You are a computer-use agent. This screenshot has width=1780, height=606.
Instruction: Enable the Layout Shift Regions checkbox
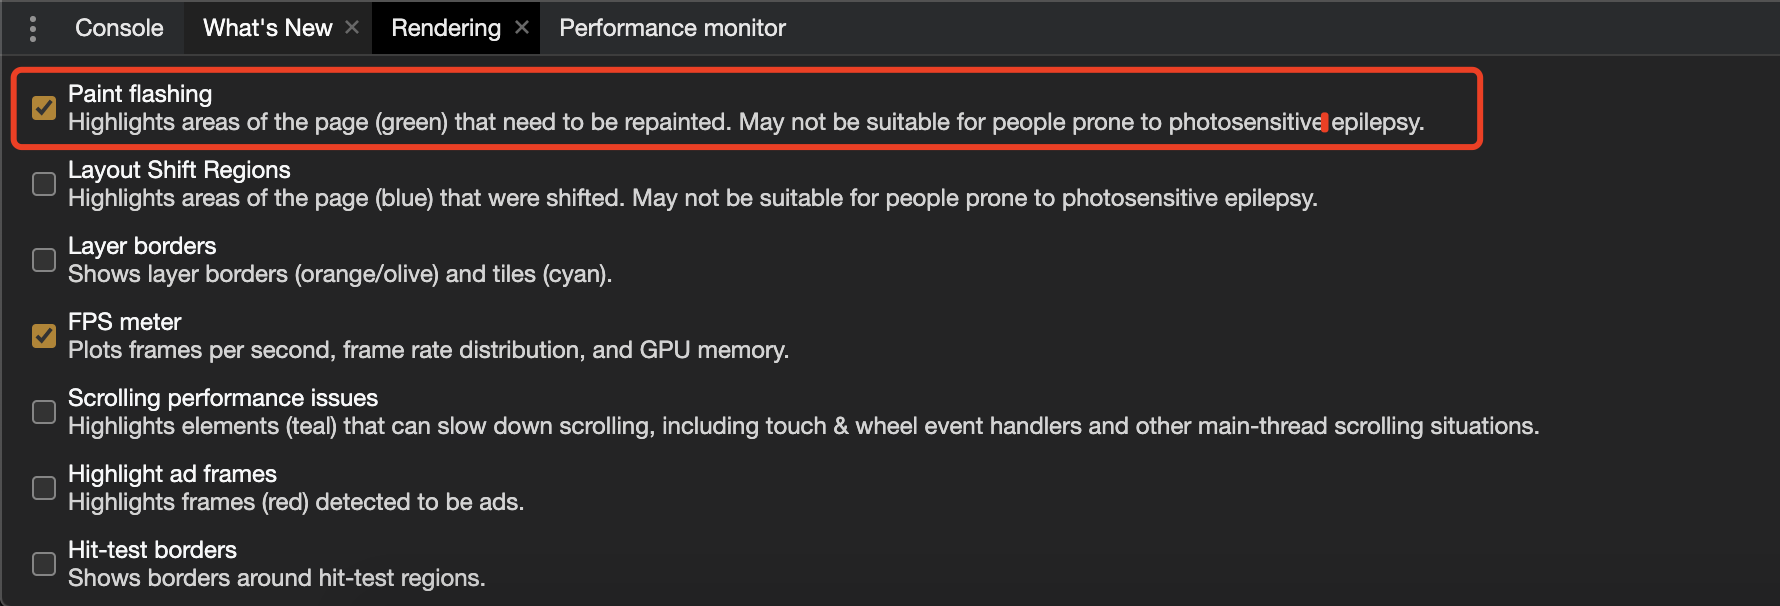(x=44, y=184)
